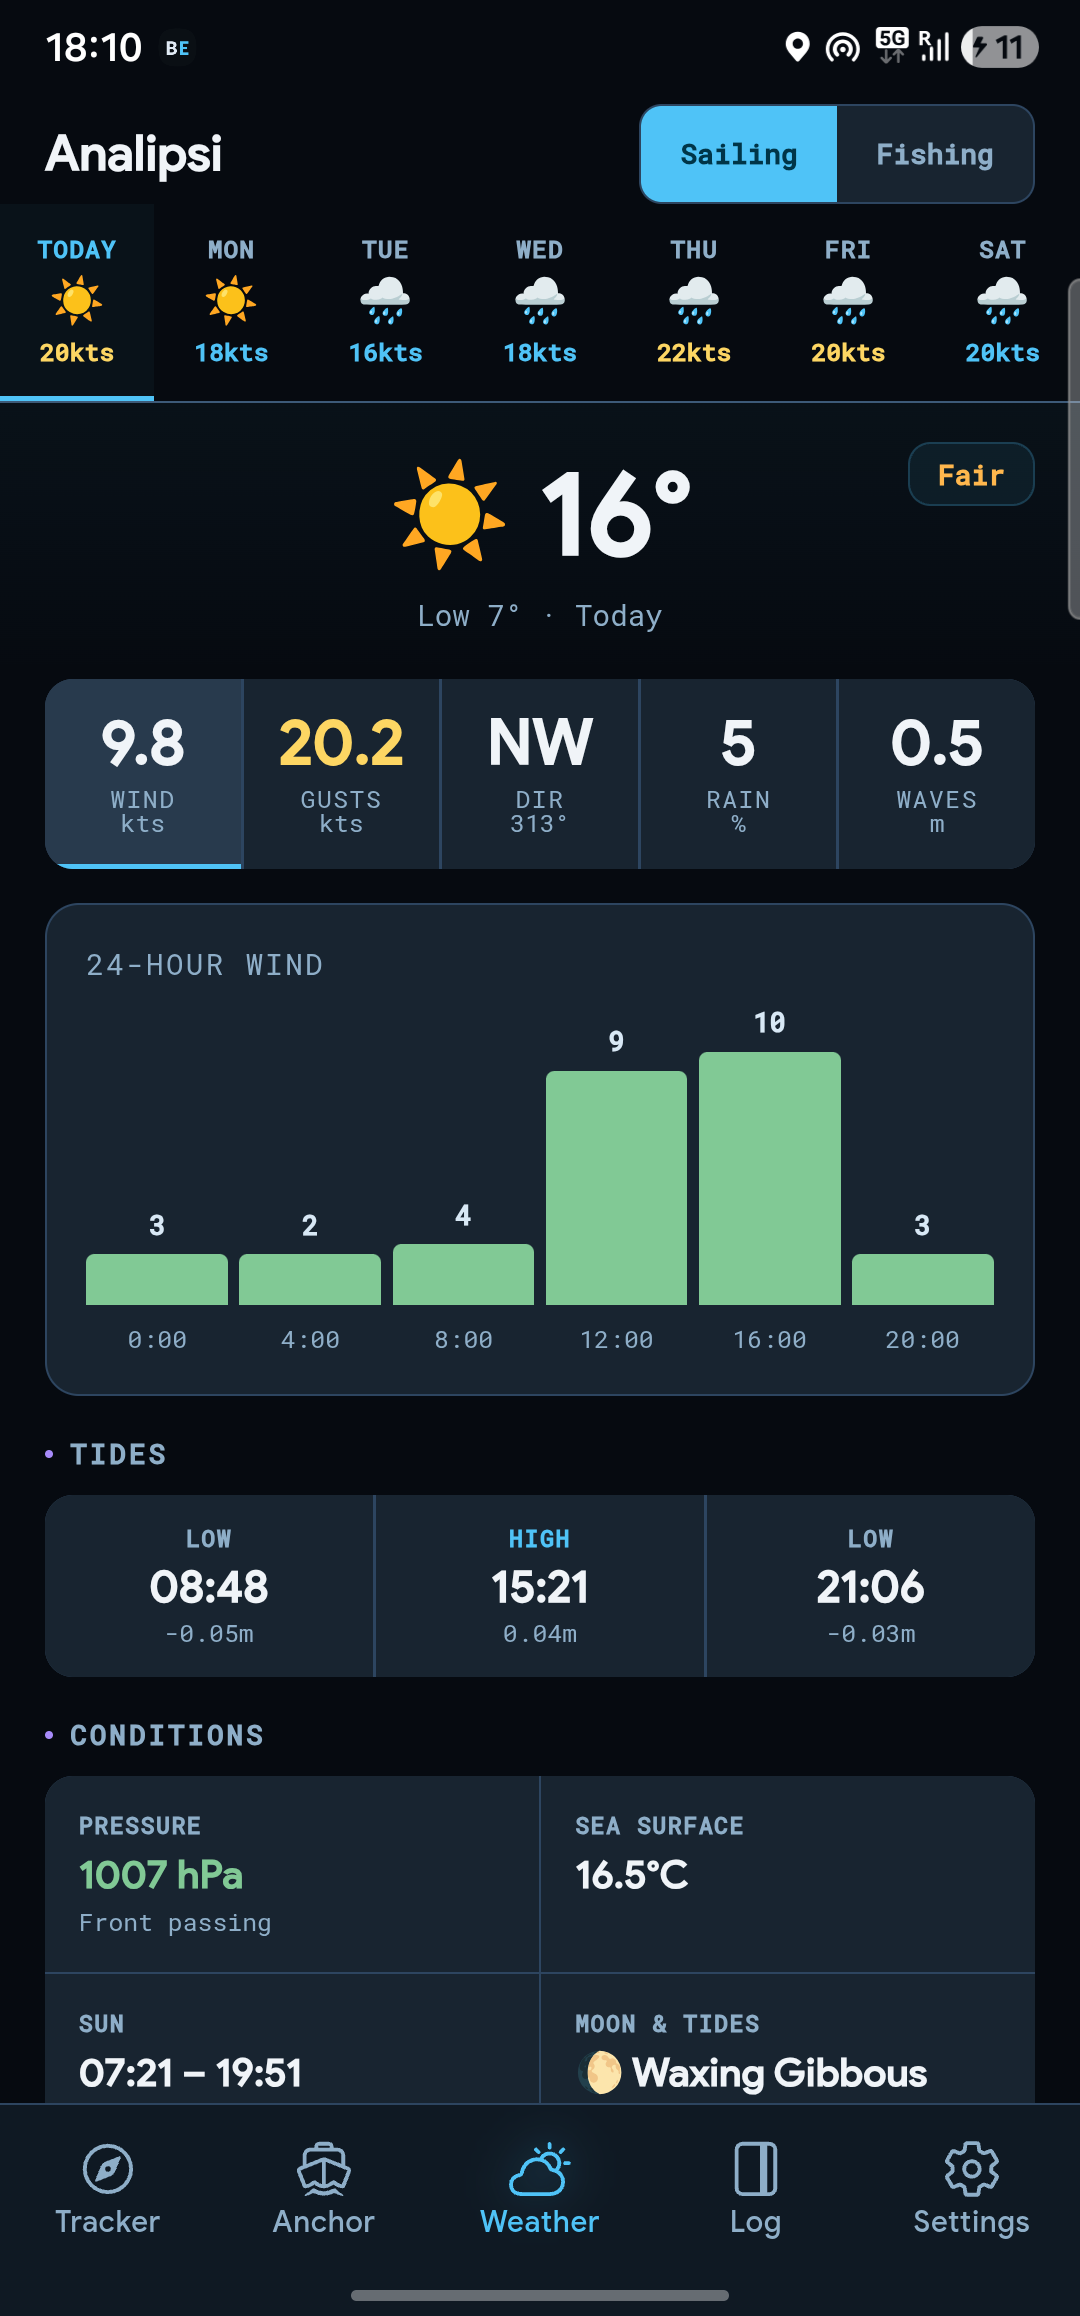This screenshot has width=1080, height=2316.
Task: Open the Anchor ship icon
Action: coord(323,2169)
